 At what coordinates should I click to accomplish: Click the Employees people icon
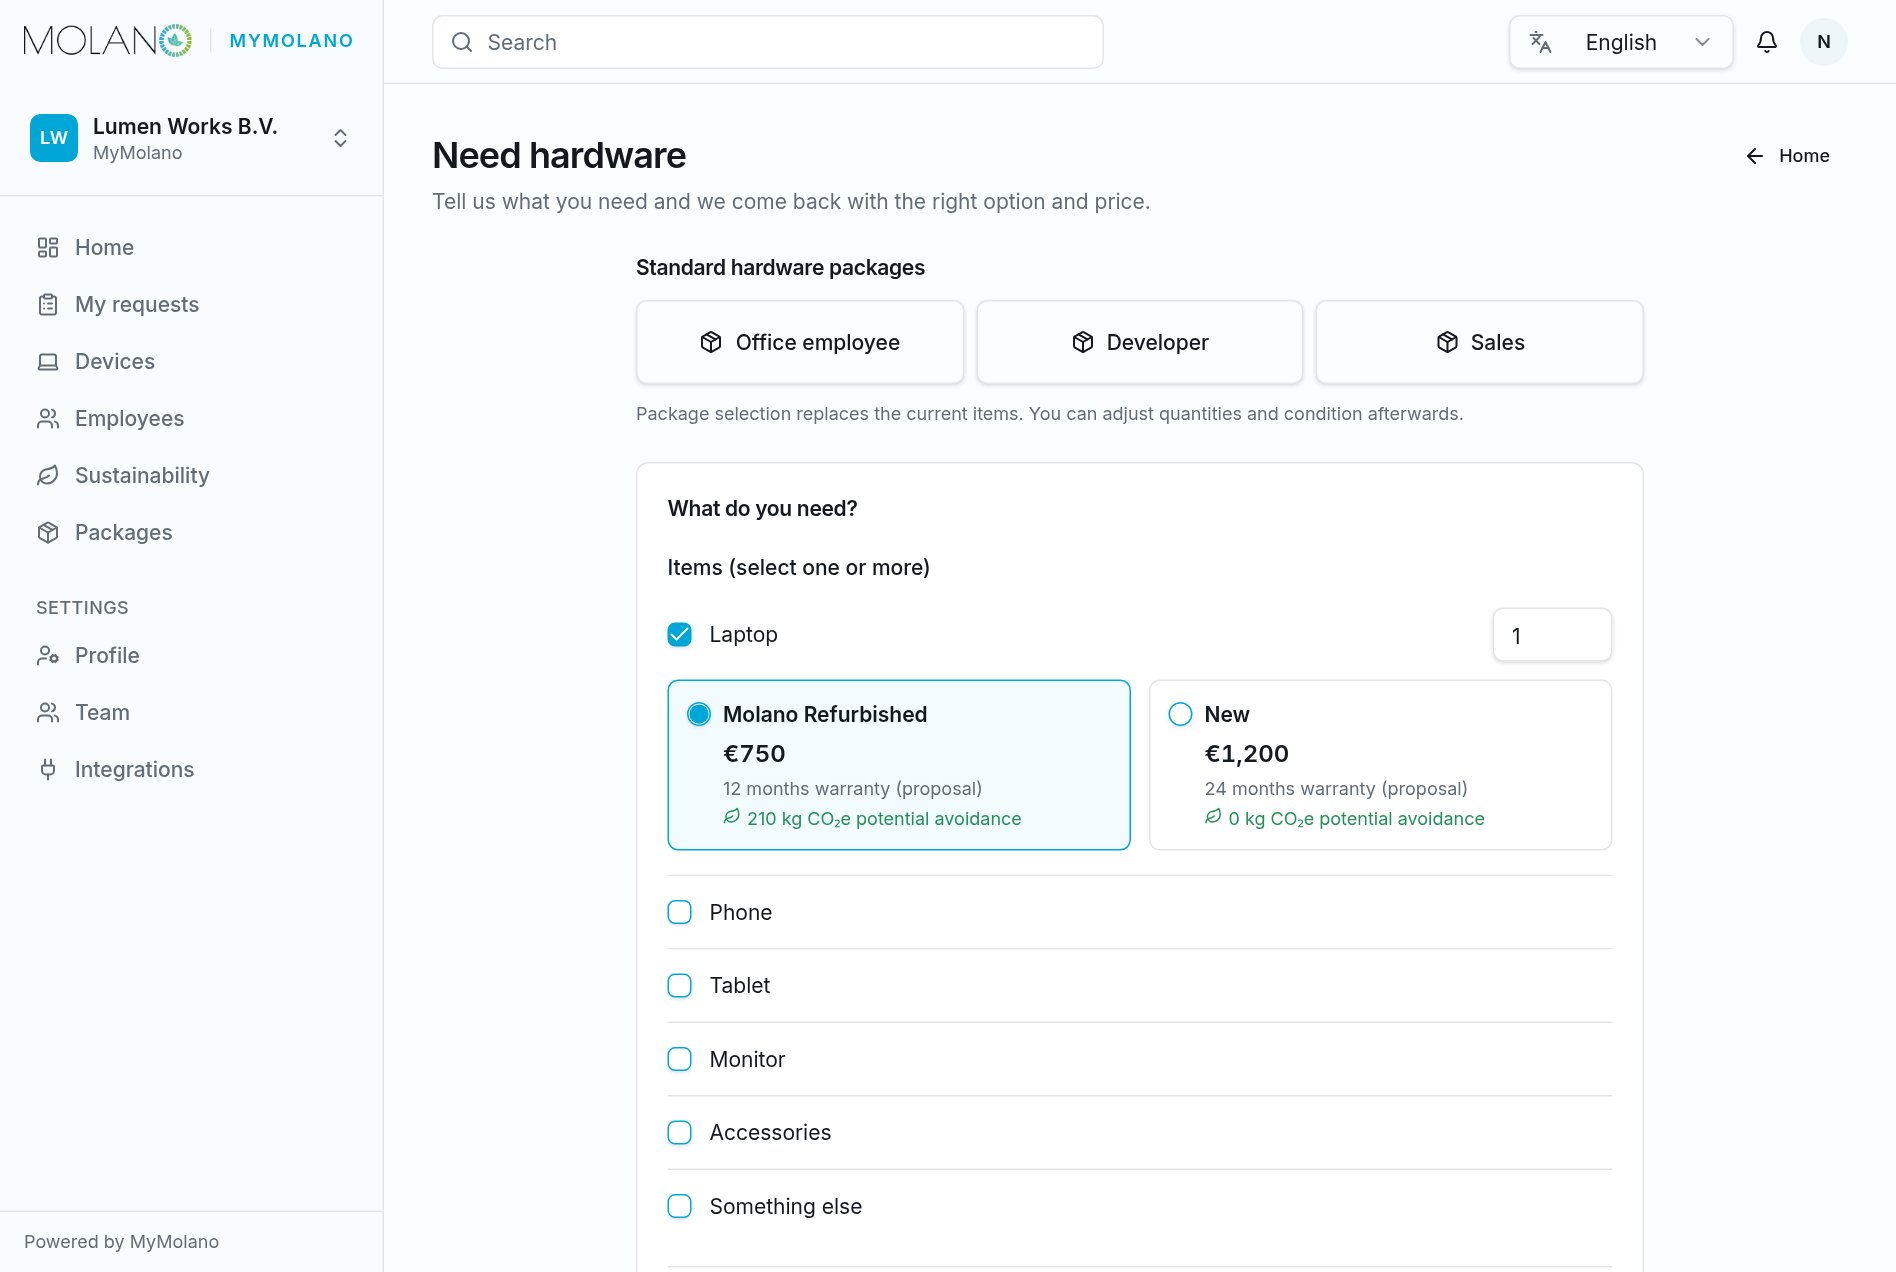pos(48,418)
